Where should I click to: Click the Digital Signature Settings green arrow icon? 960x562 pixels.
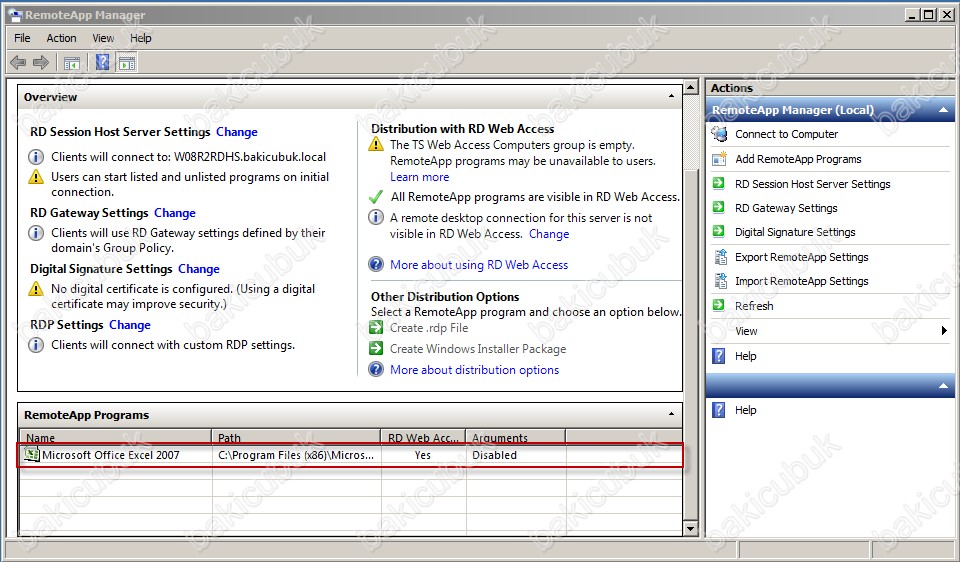coord(718,231)
